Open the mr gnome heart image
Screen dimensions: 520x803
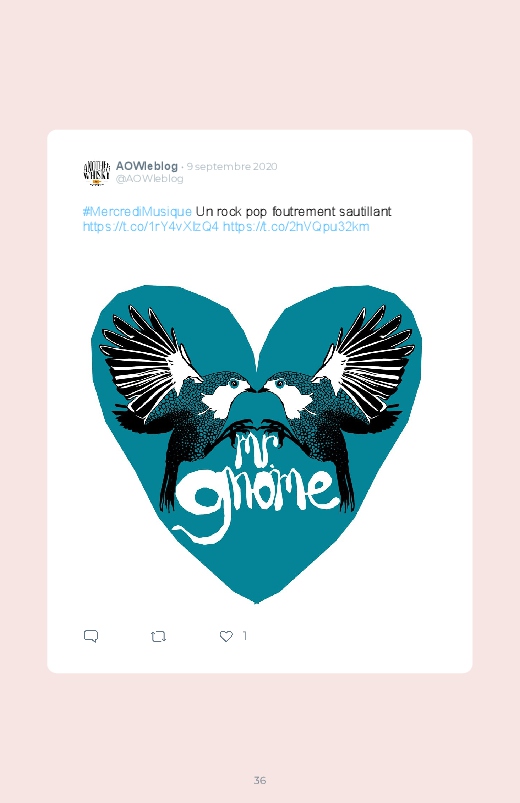point(257,444)
